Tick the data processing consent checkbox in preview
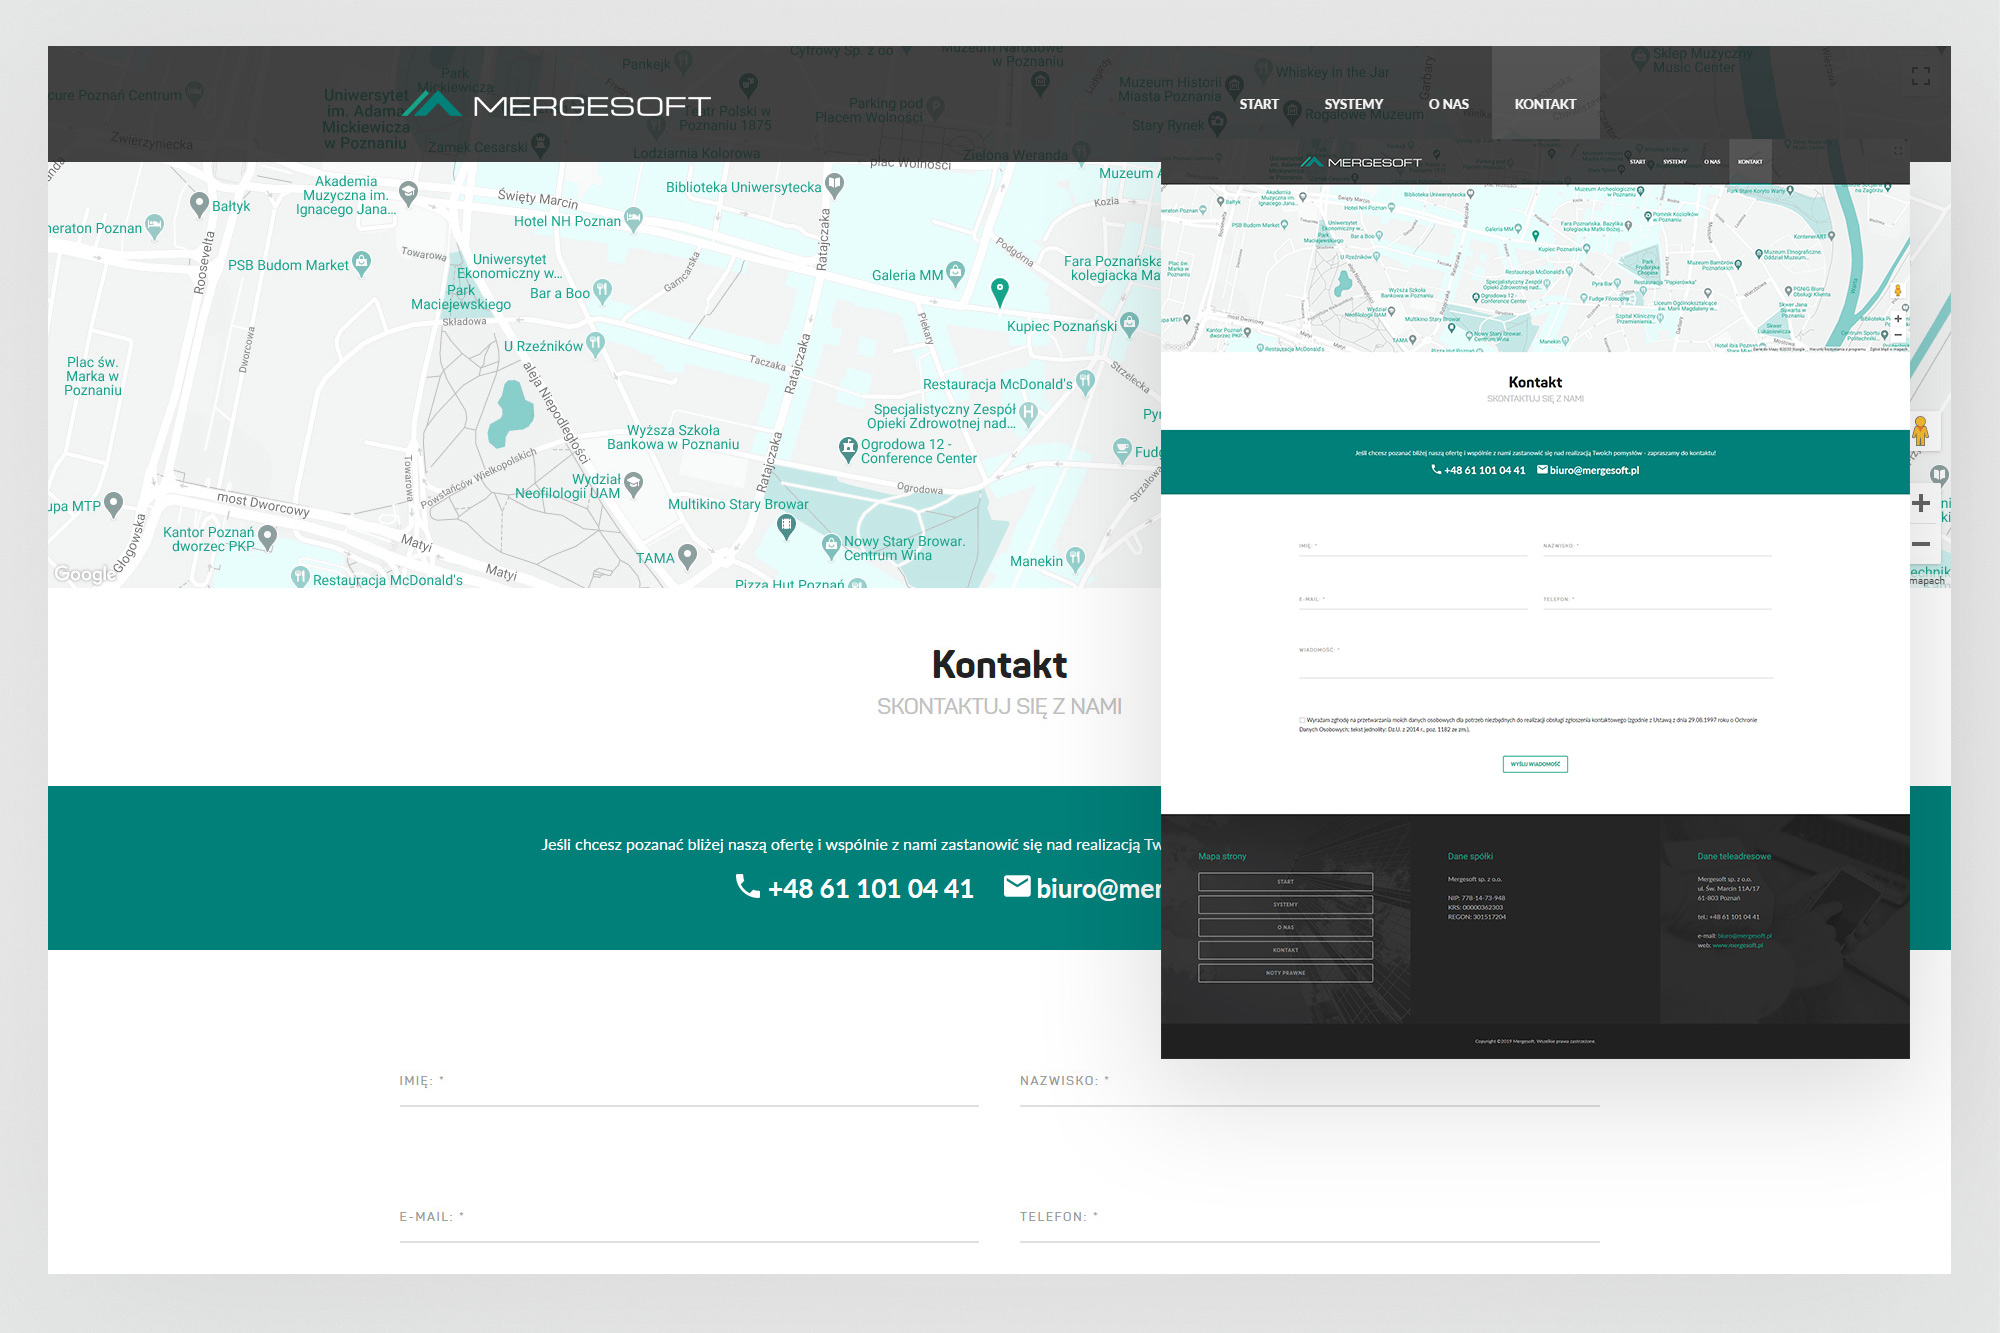Screen dimensions: 2000x1333 [1302, 720]
